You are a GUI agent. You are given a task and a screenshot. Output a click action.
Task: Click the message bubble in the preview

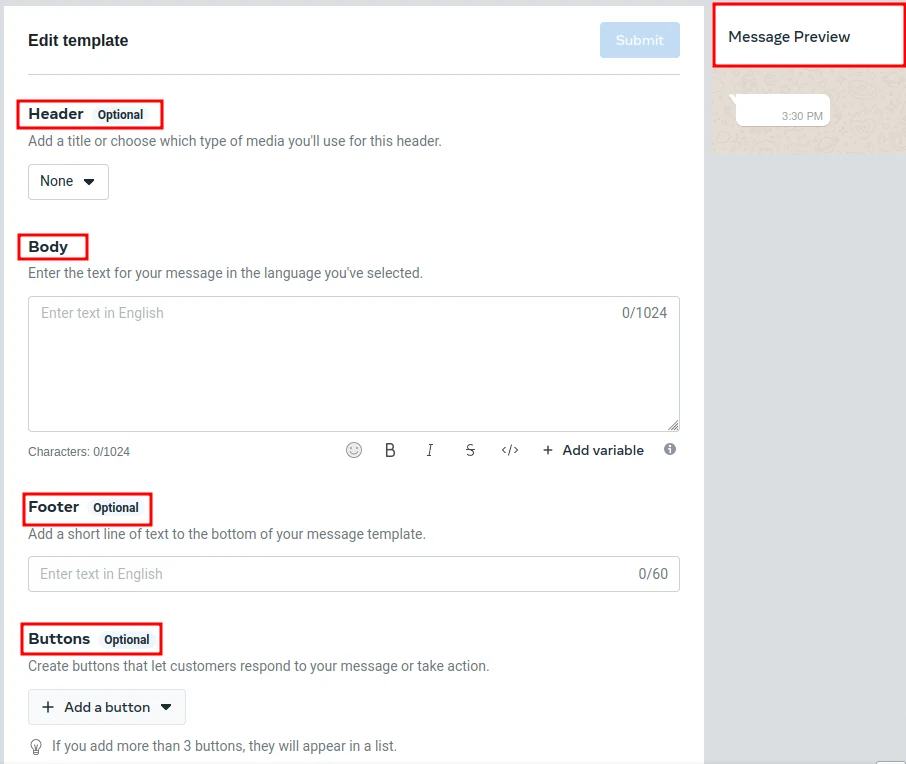(783, 110)
